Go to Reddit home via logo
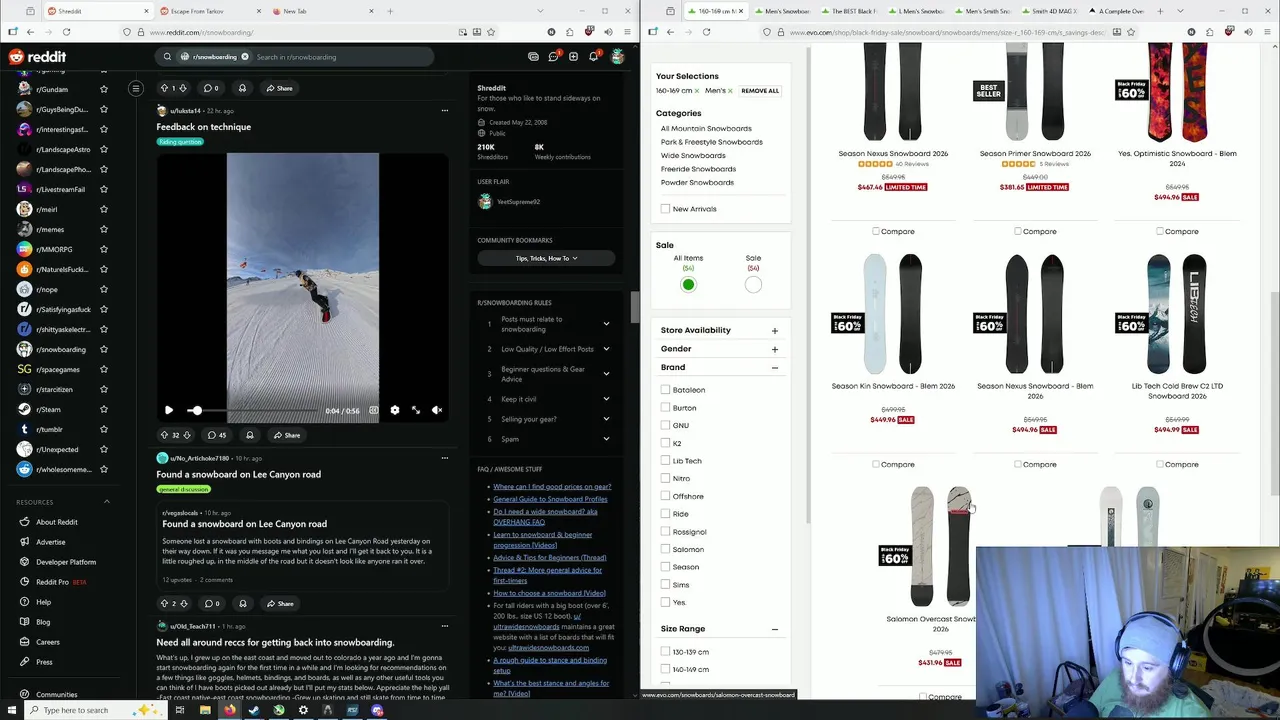This screenshot has width=1280, height=720. pyautogui.click(x=38, y=57)
